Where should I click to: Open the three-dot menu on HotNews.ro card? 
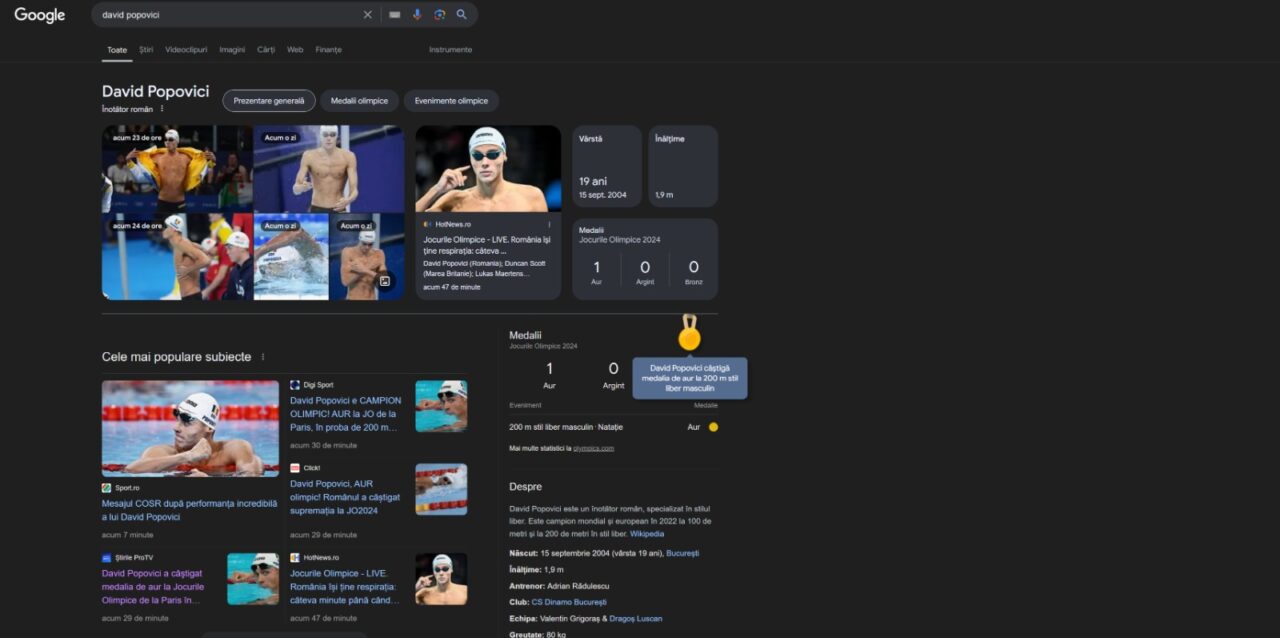[x=549, y=225]
